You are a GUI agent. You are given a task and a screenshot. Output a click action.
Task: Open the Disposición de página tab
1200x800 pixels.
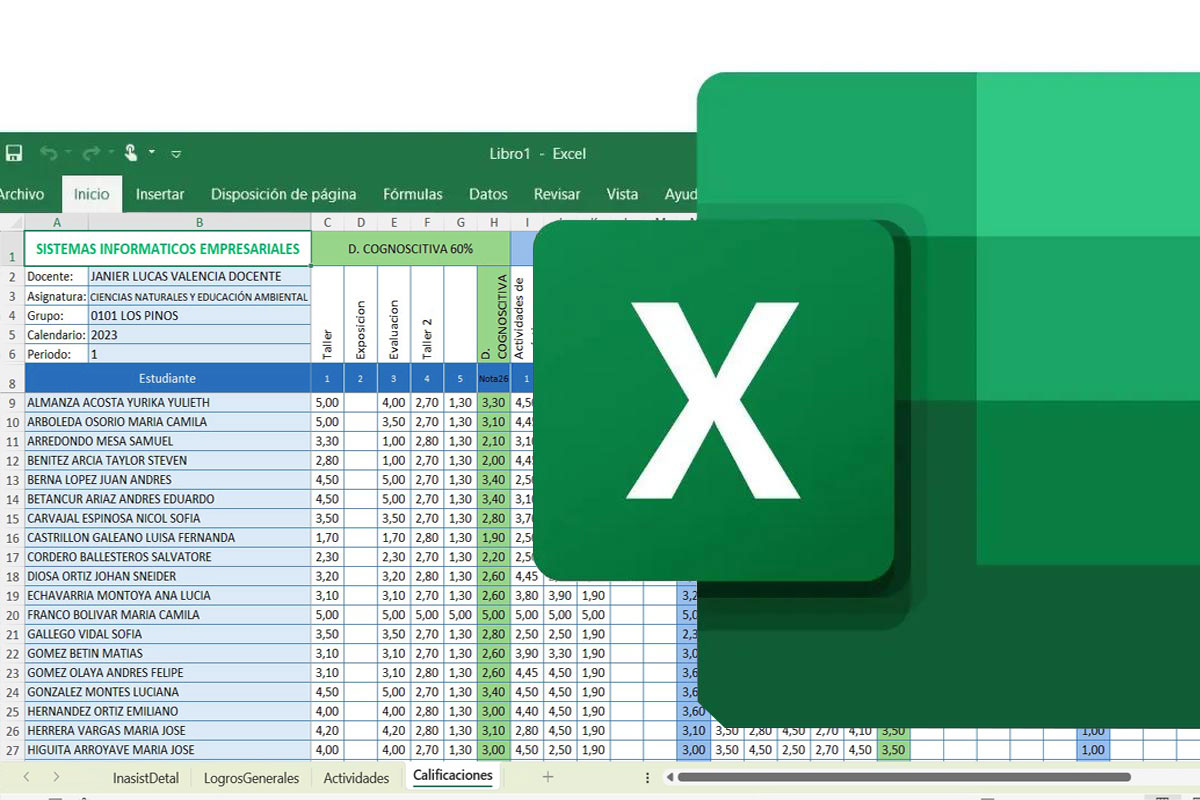coord(283,194)
